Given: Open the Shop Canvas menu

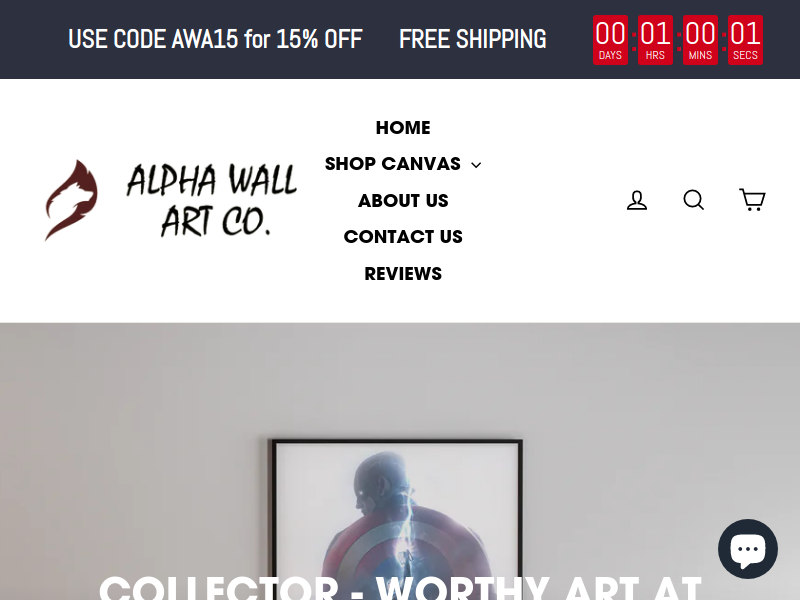Looking at the screenshot, I should click(x=392, y=164).
